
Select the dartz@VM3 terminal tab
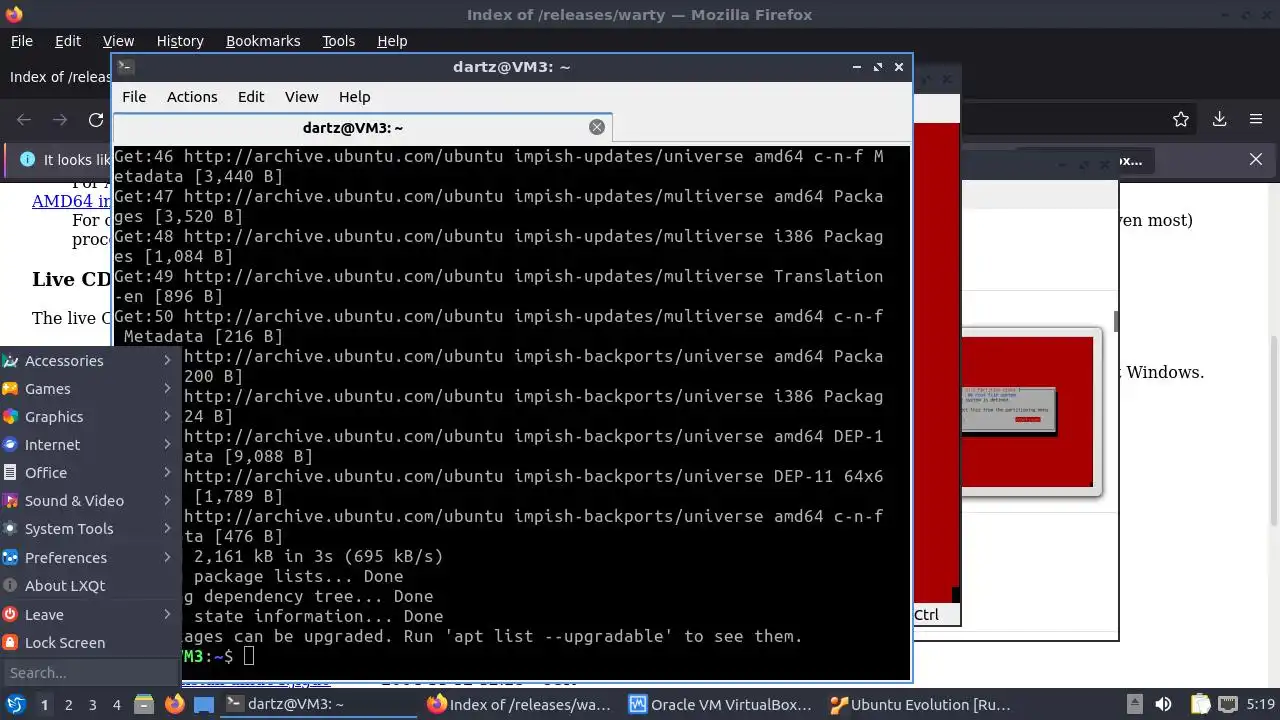tap(362, 127)
